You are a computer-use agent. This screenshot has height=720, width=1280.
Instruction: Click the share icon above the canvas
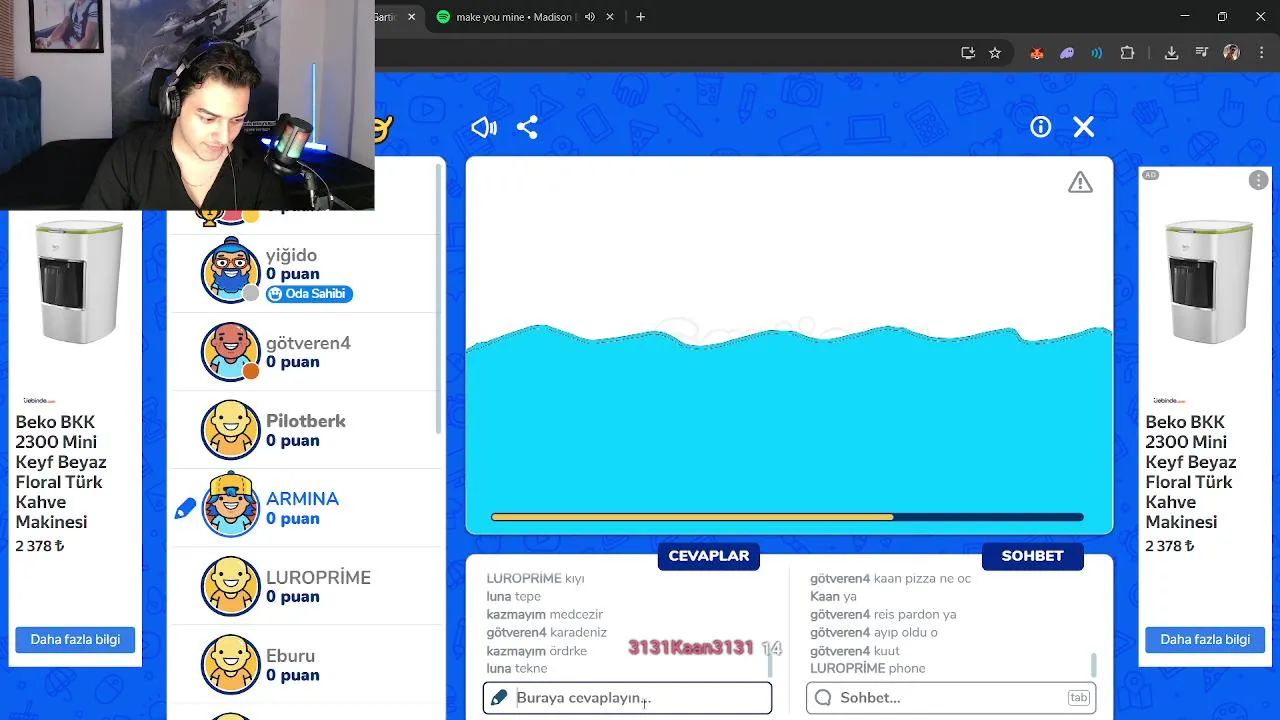(527, 127)
